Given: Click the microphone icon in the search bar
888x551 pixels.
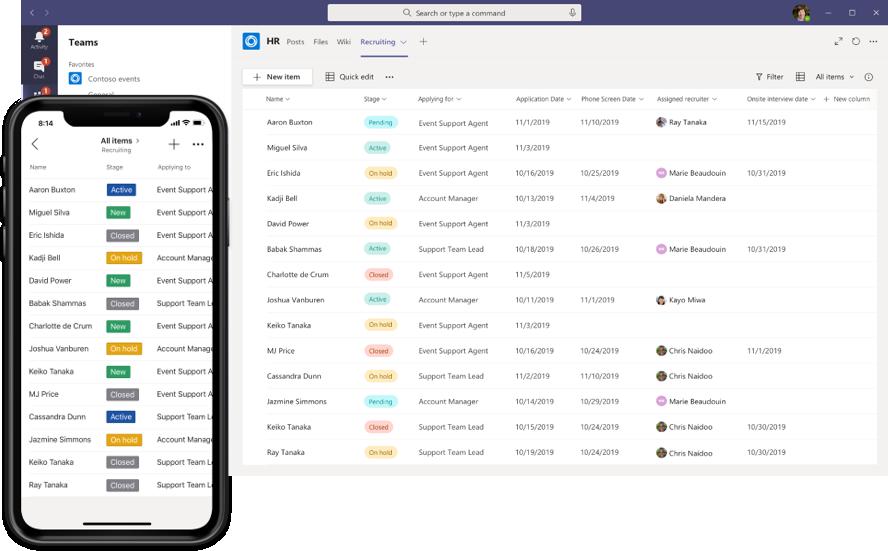Looking at the screenshot, I should (572, 12).
